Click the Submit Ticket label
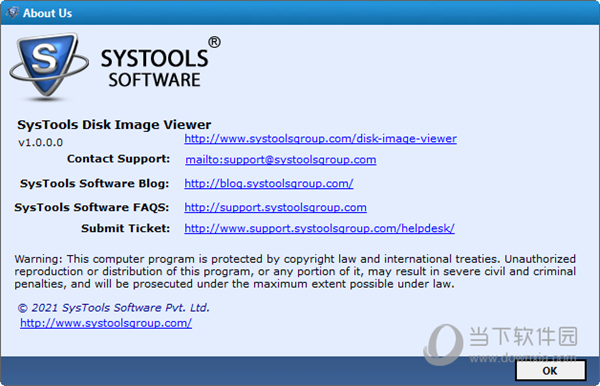Screen dimensions: 600x386 click(x=125, y=228)
